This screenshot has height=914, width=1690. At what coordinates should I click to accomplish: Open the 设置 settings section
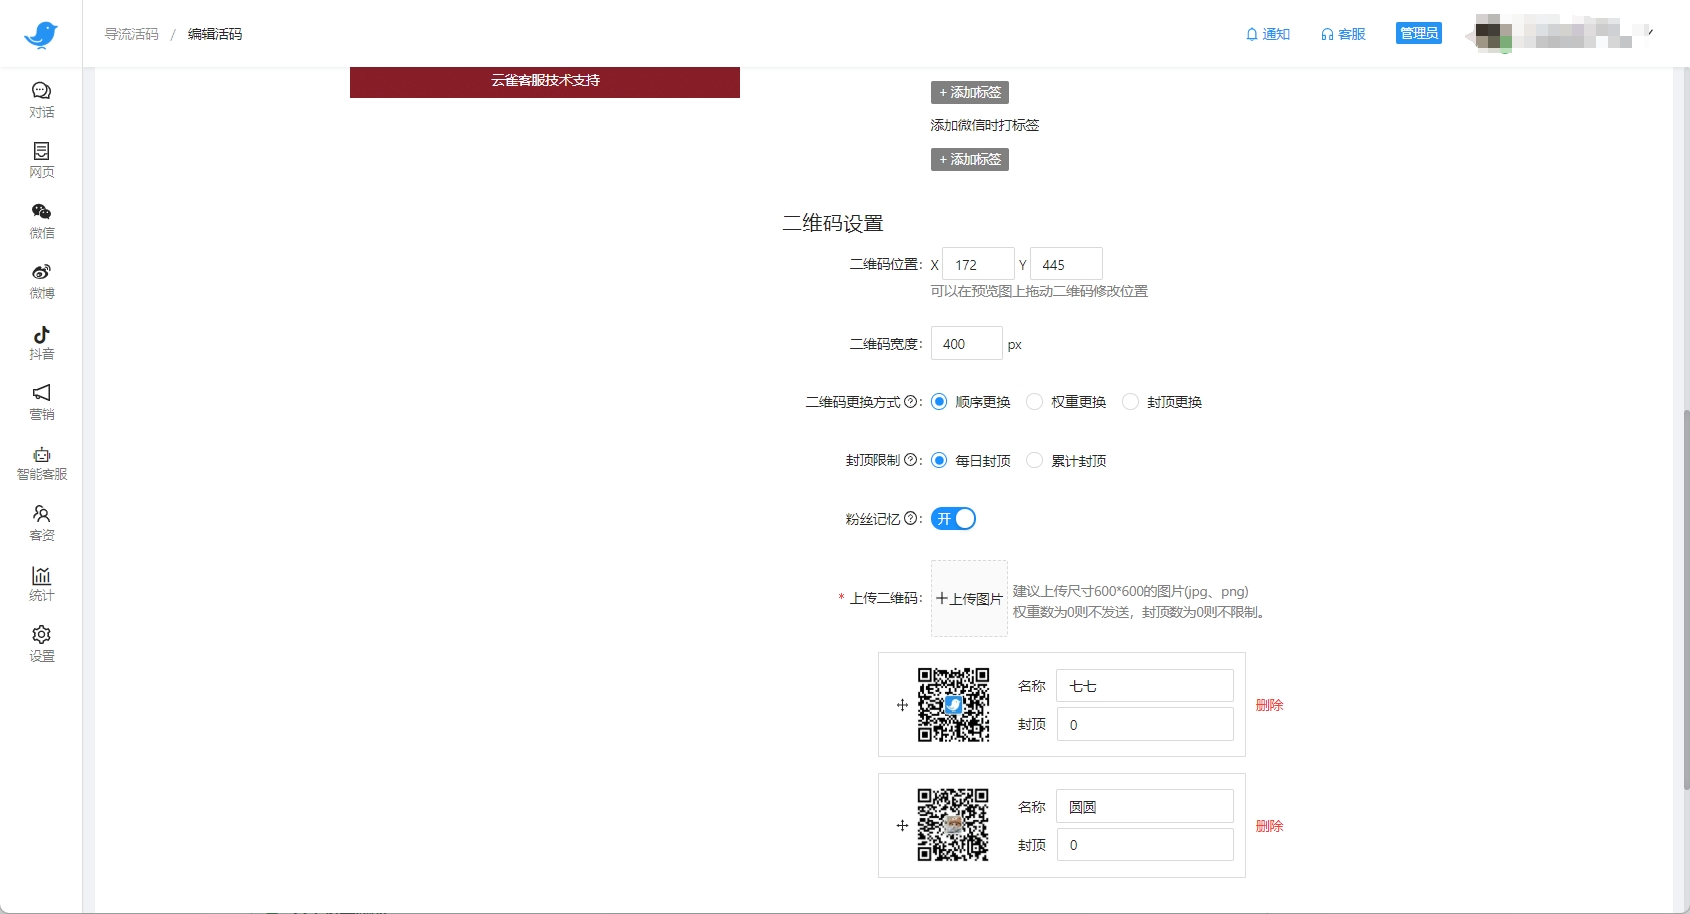pyautogui.click(x=41, y=642)
